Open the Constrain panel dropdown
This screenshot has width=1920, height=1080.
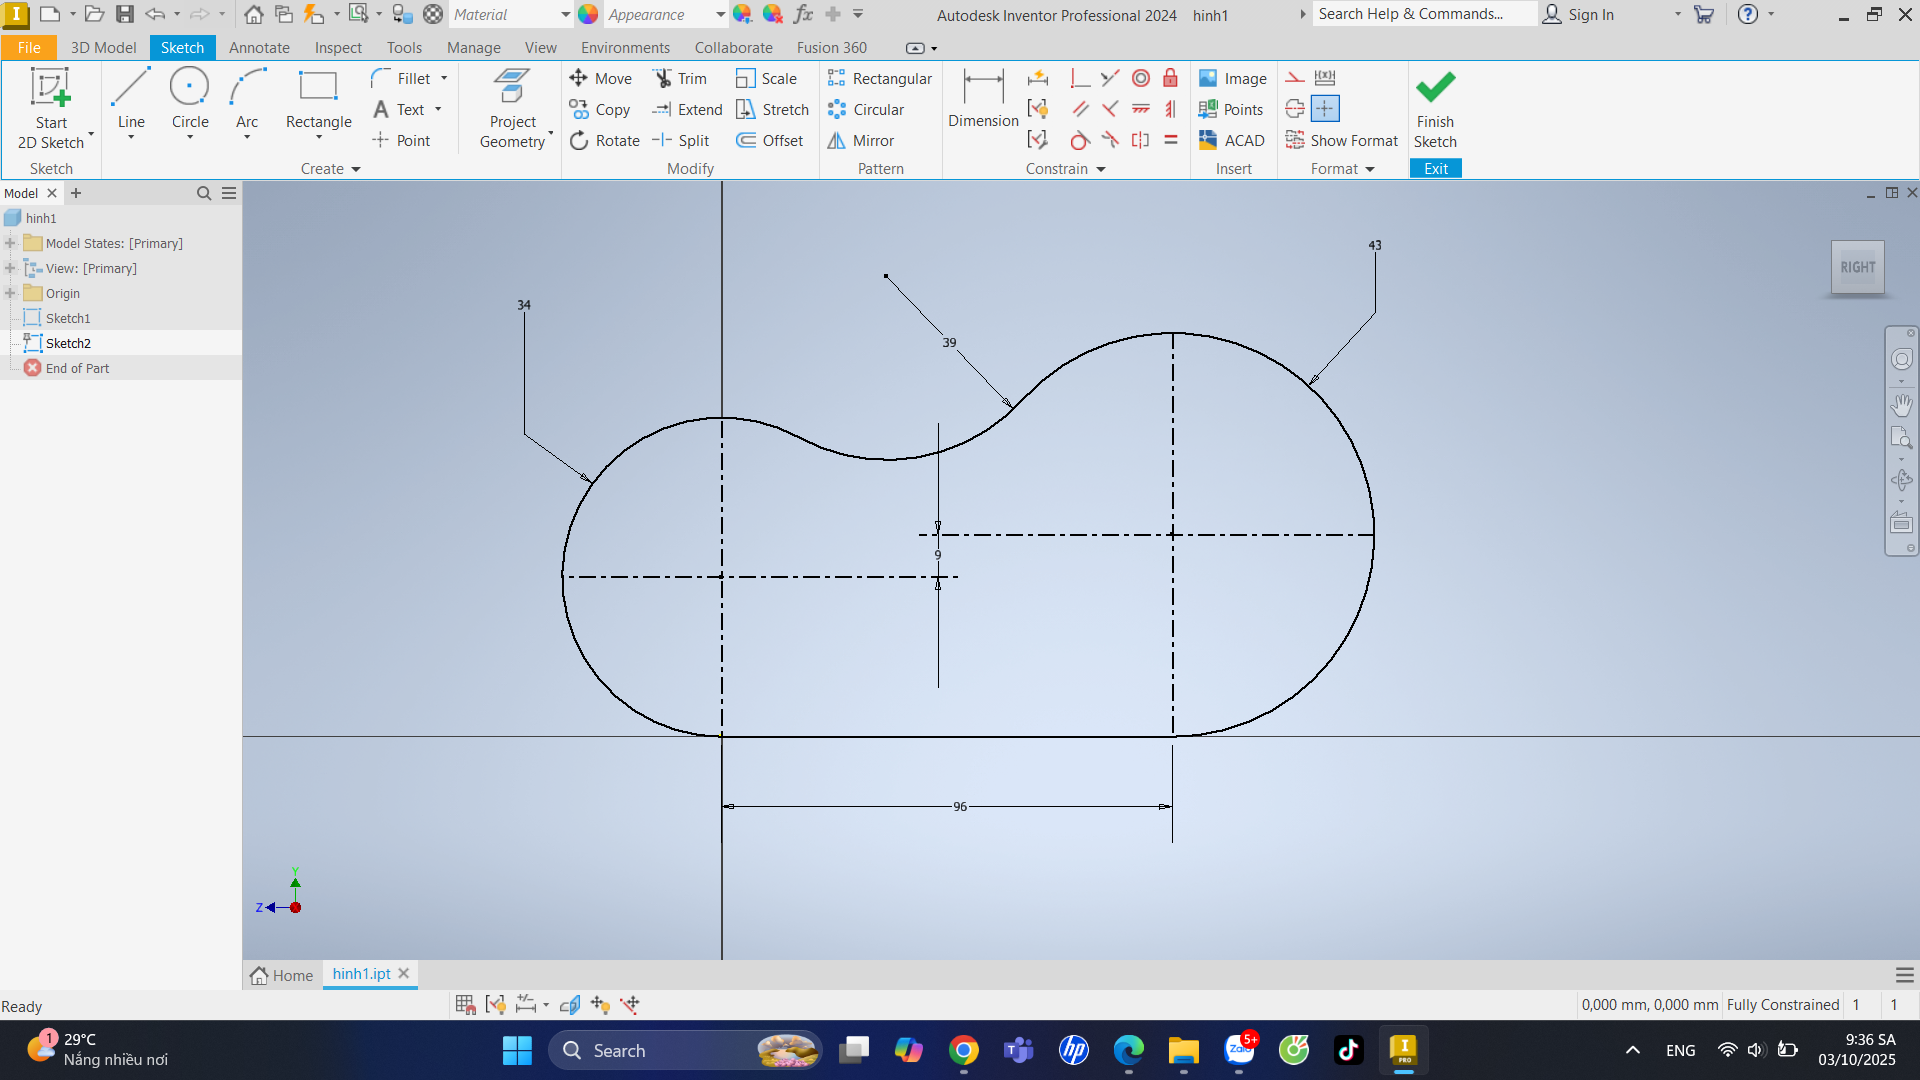coord(1101,169)
